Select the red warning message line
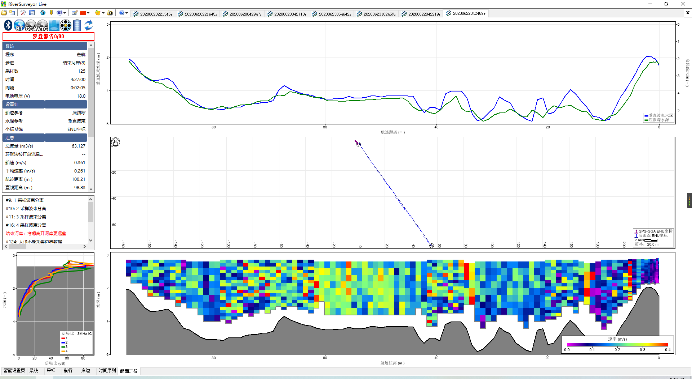This screenshot has height=379, width=692. [x=36, y=233]
